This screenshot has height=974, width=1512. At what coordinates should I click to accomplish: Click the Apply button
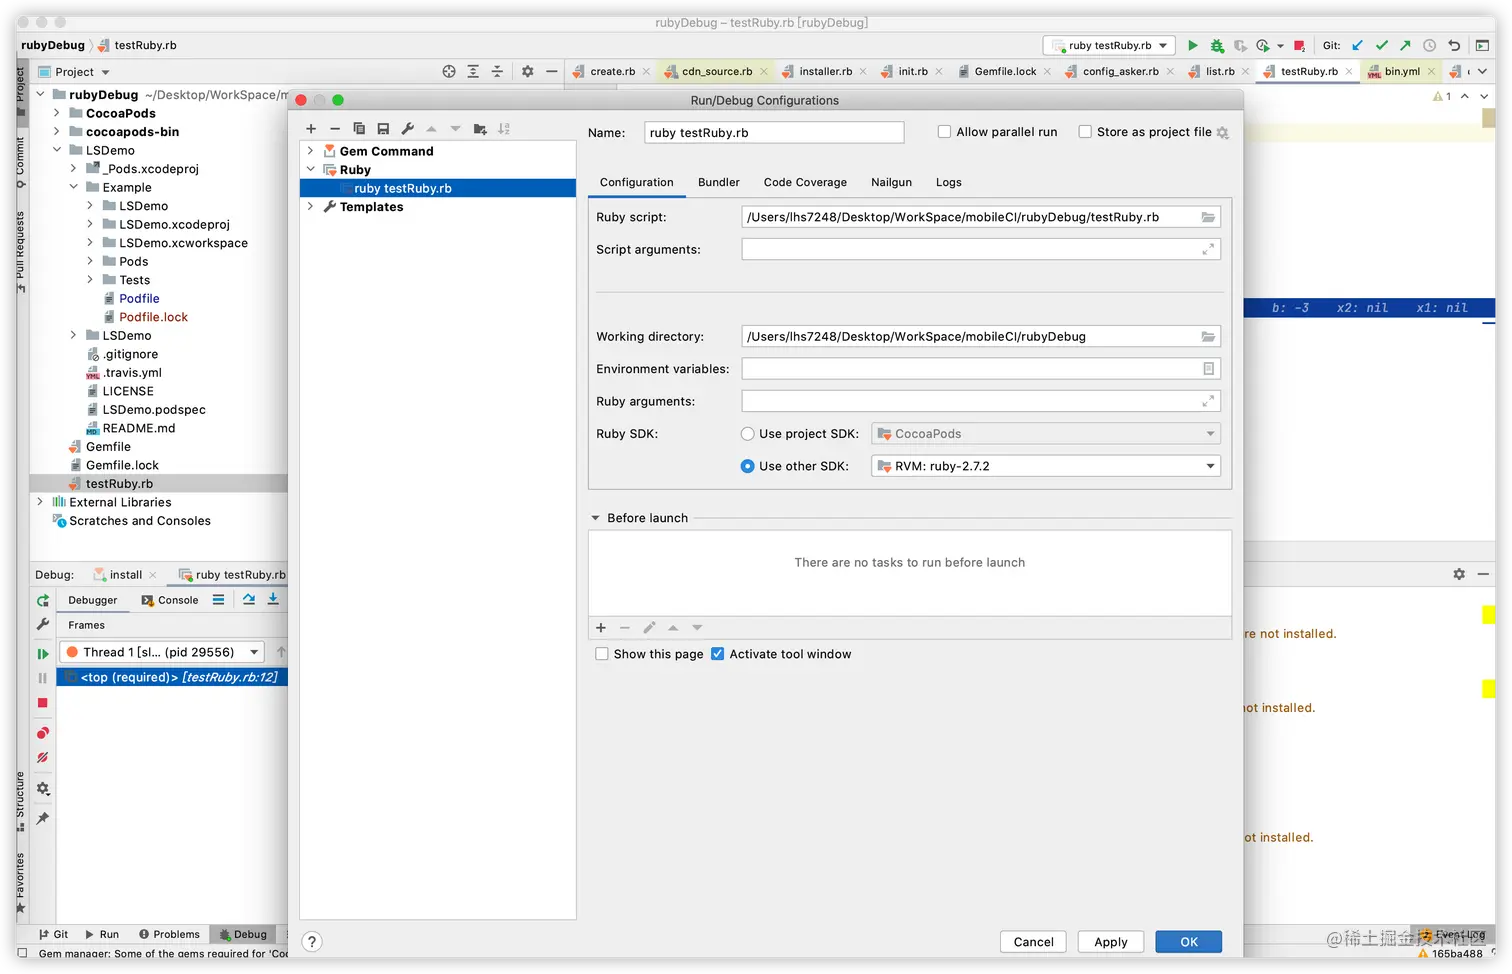(x=1110, y=942)
